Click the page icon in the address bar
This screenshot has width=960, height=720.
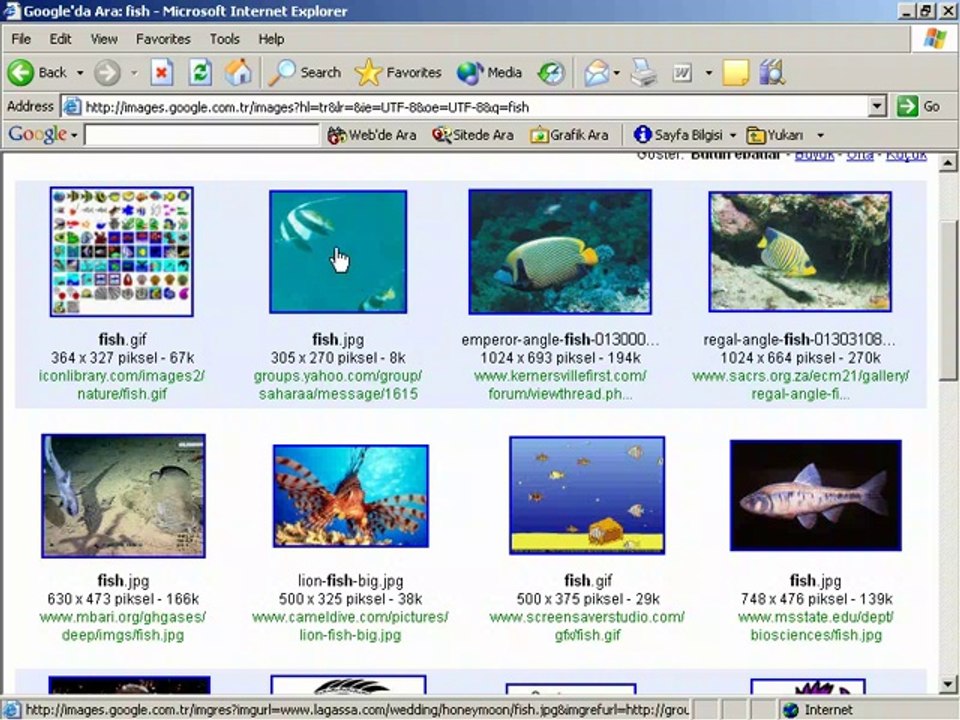[x=72, y=107]
